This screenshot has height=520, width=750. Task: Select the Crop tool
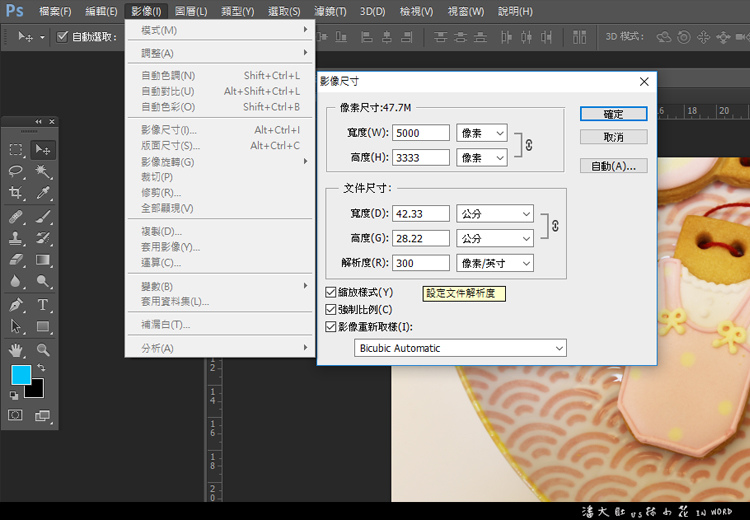[16, 192]
